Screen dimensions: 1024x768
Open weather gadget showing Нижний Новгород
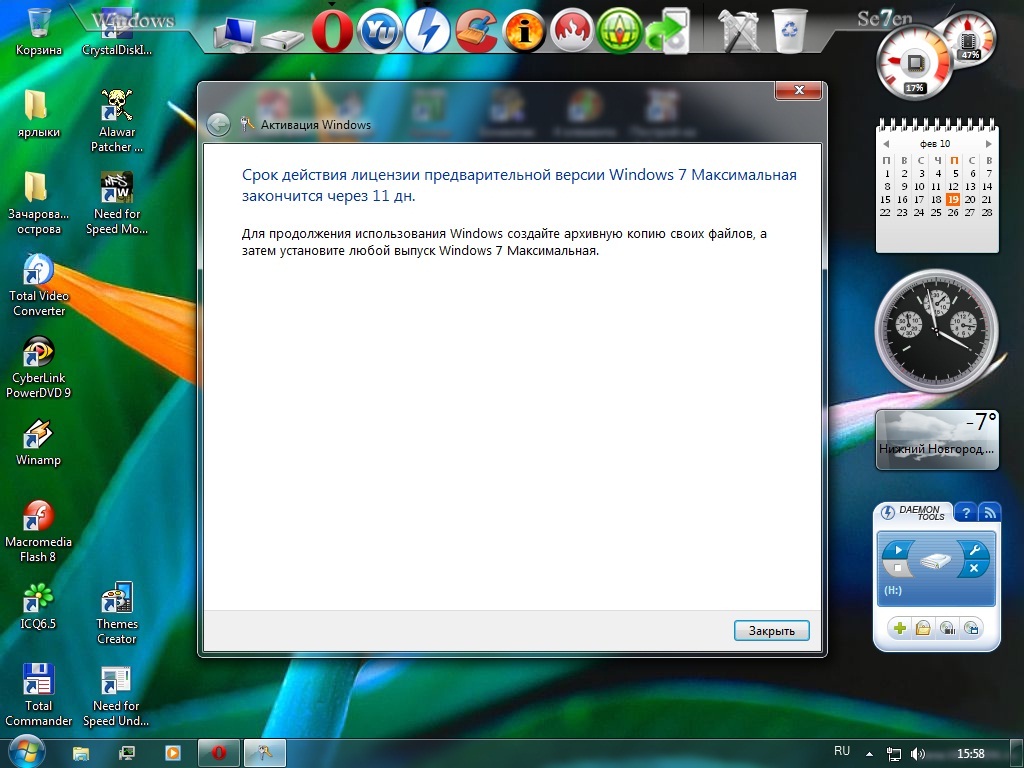pos(937,440)
